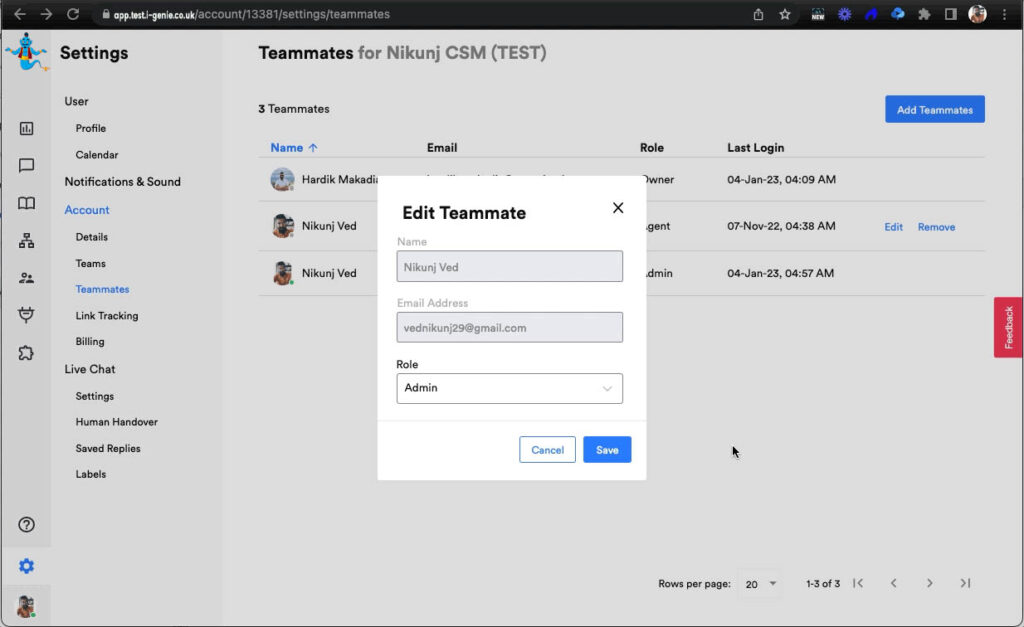Open the plug icon in sidebar

[x=27, y=315]
